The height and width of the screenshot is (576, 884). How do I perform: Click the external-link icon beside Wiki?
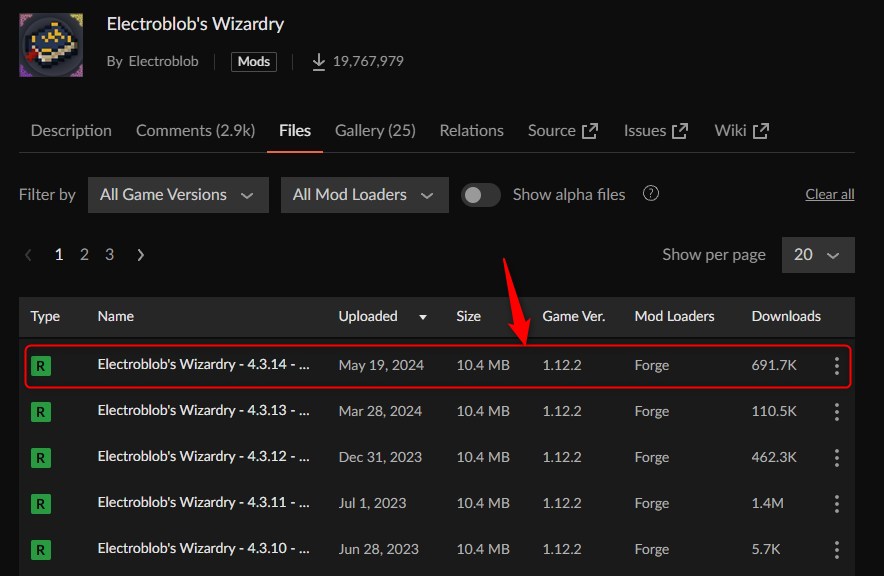[x=761, y=131]
